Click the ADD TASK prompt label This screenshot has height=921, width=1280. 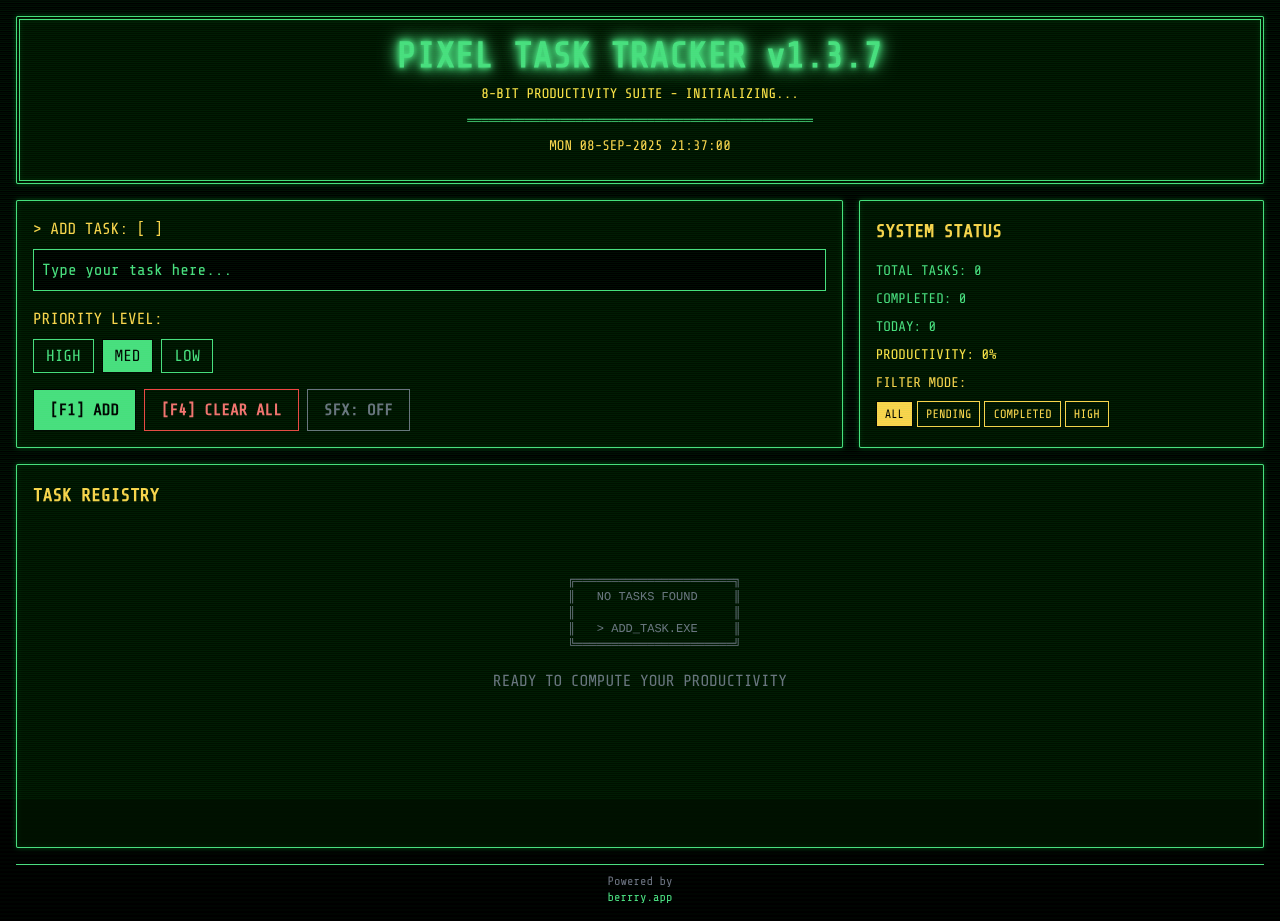pyautogui.click(x=98, y=227)
